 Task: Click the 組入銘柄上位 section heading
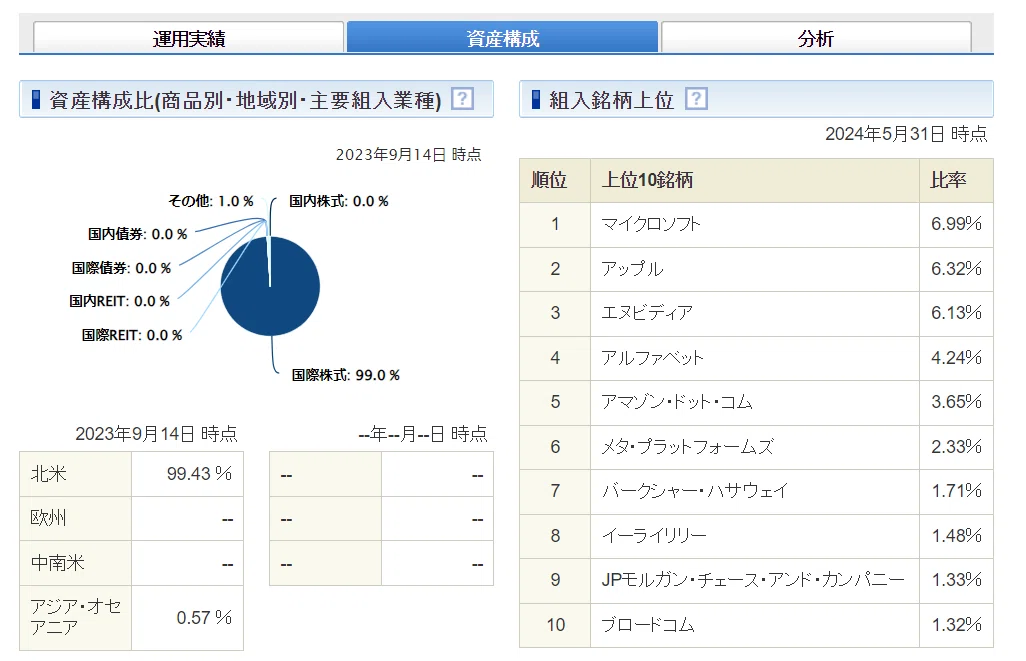click(611, 99)
